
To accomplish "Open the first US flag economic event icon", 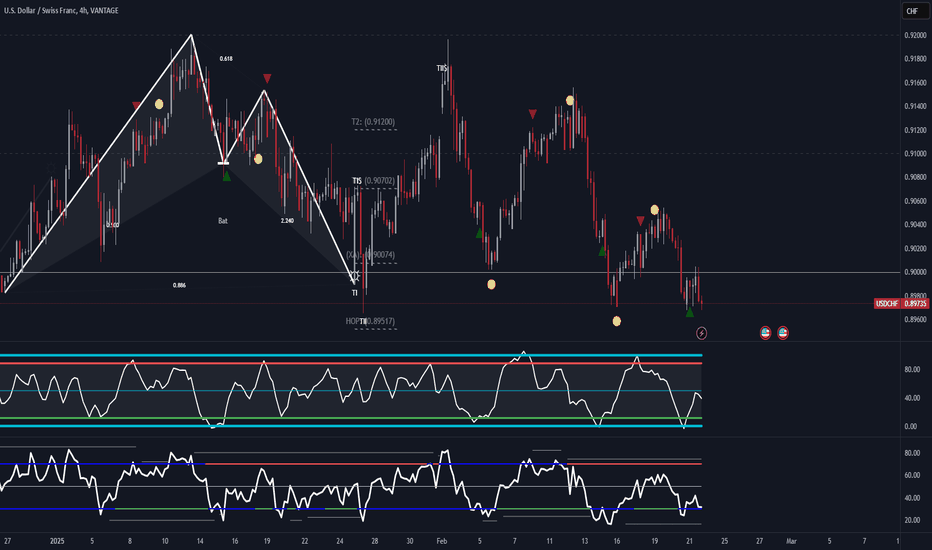I will tap(766, 333).
